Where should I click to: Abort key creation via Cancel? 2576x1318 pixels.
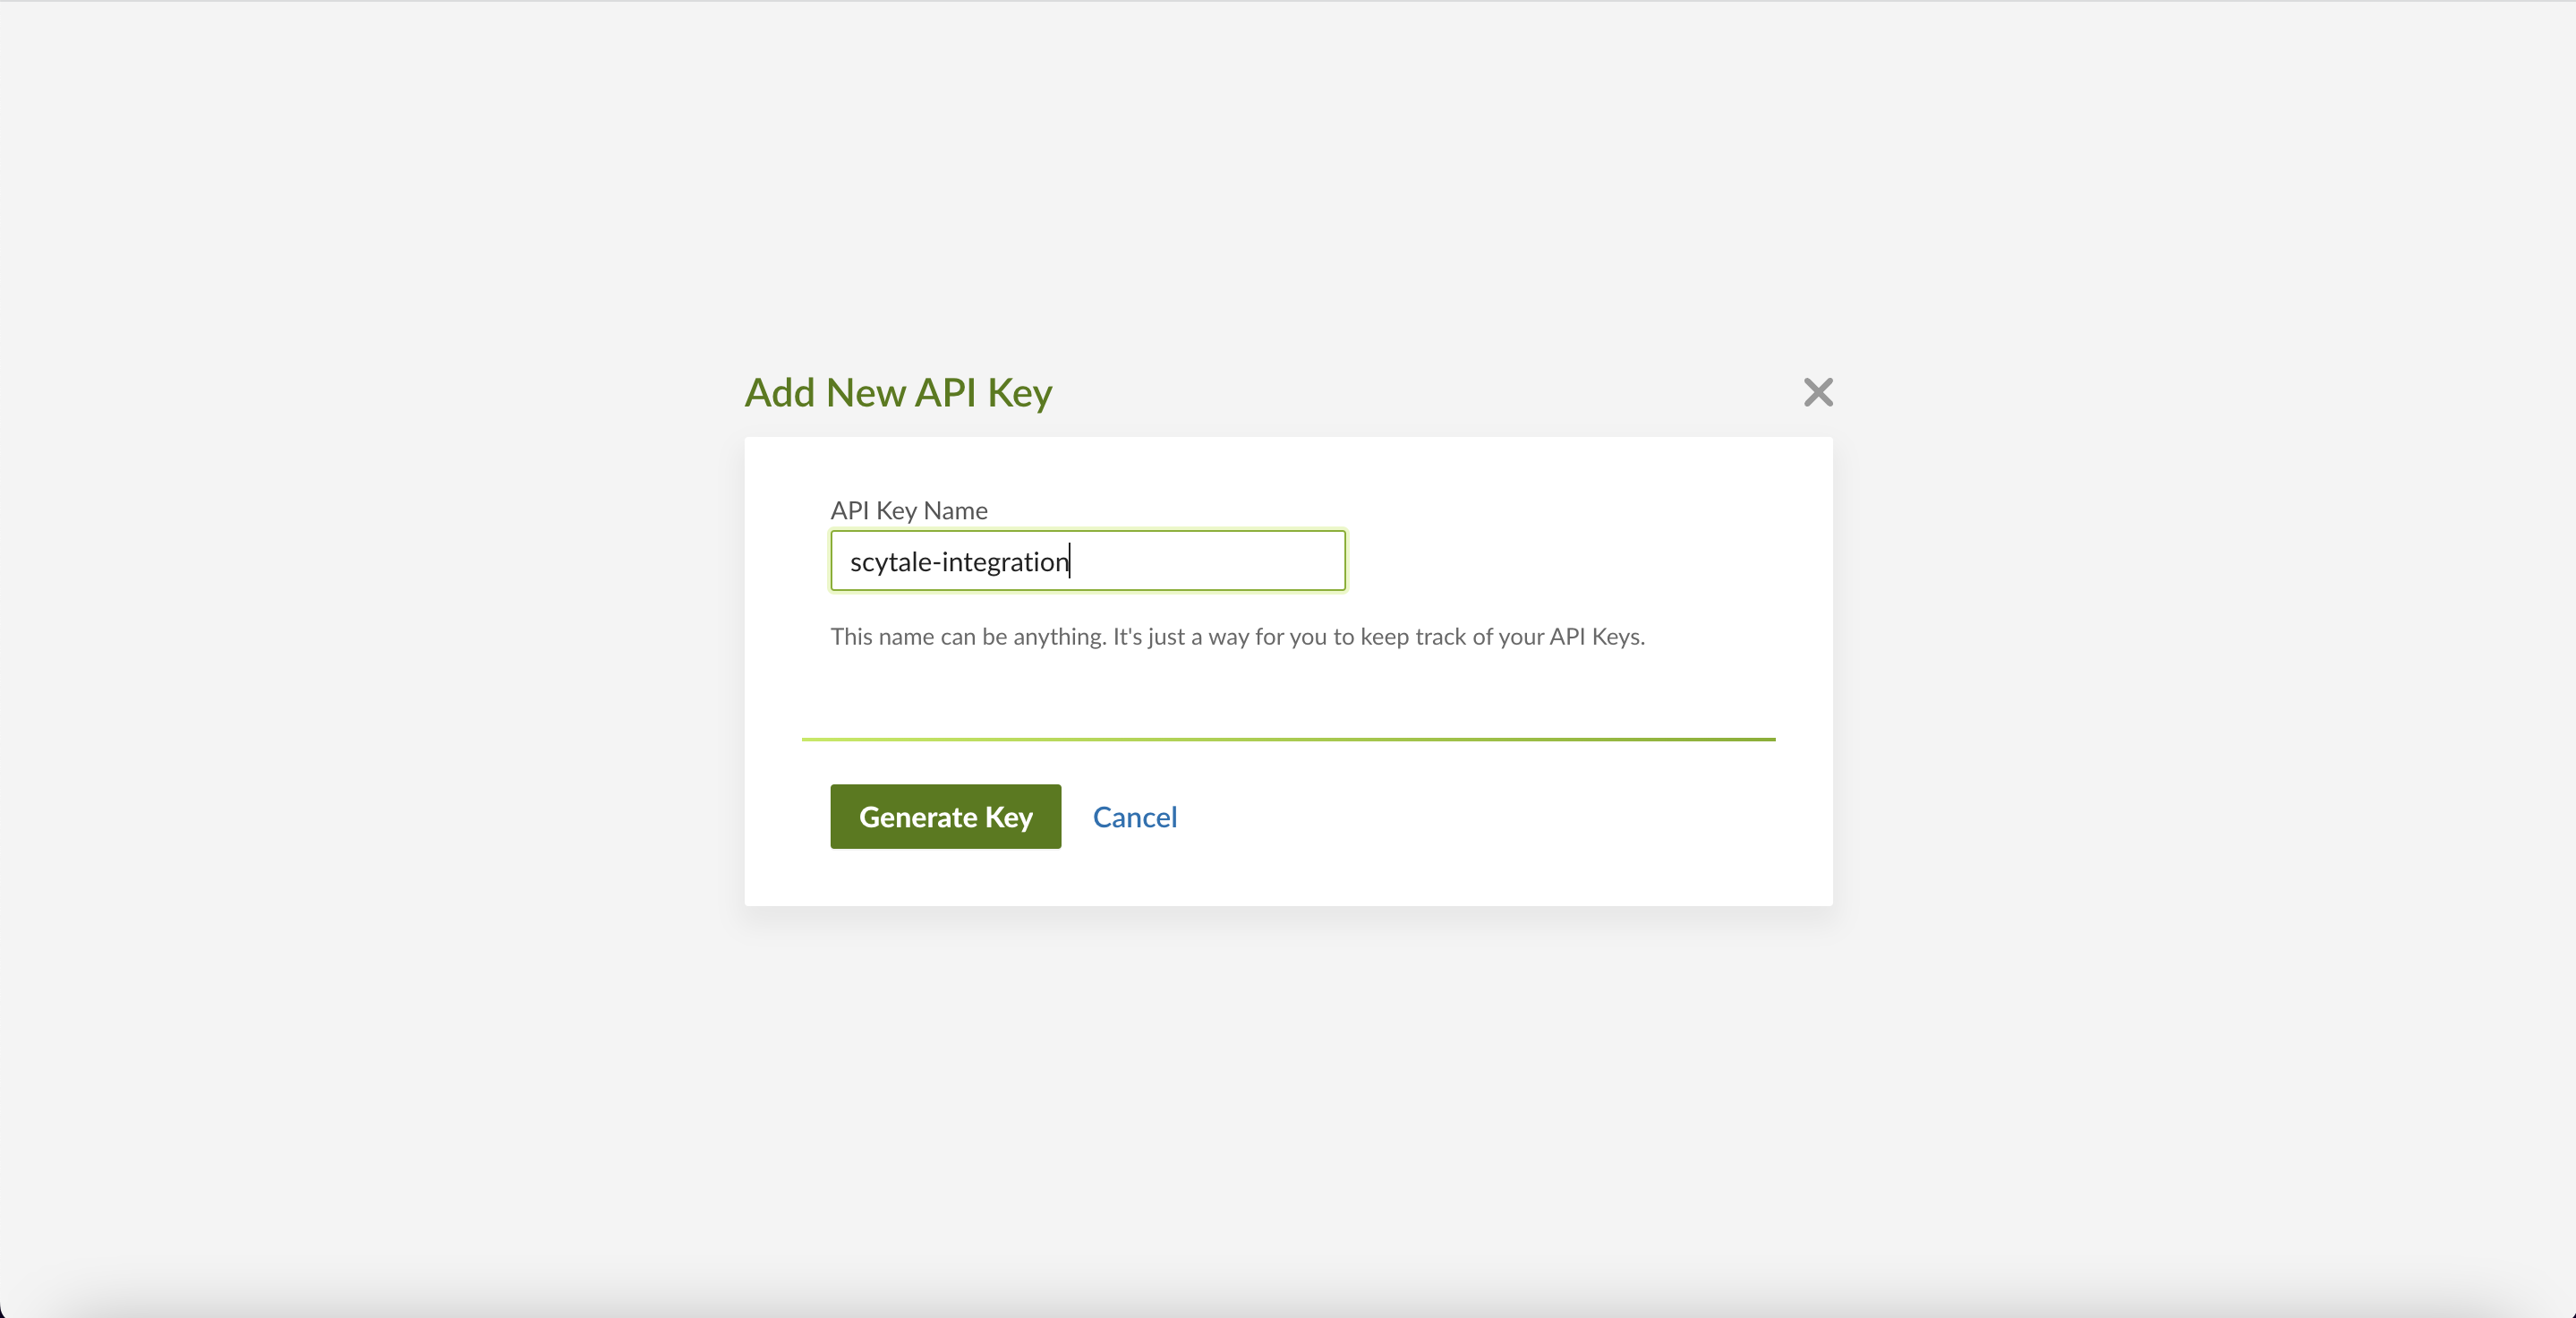click(x=1135, y=816)
